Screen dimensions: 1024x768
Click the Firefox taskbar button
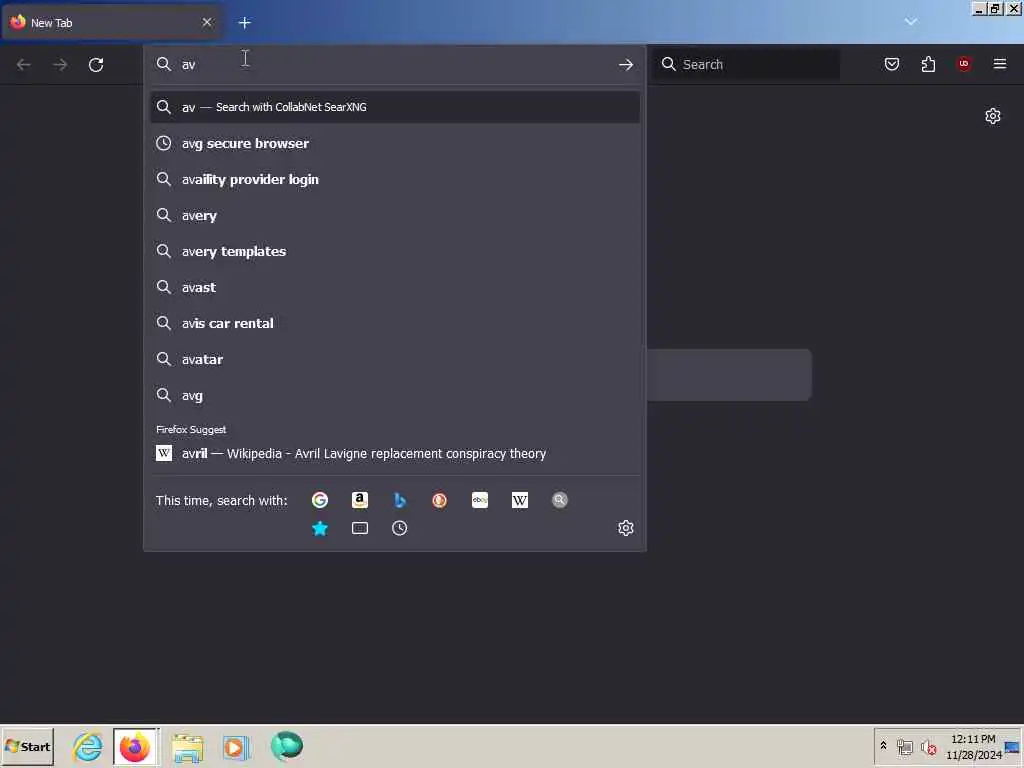point(135,746)
